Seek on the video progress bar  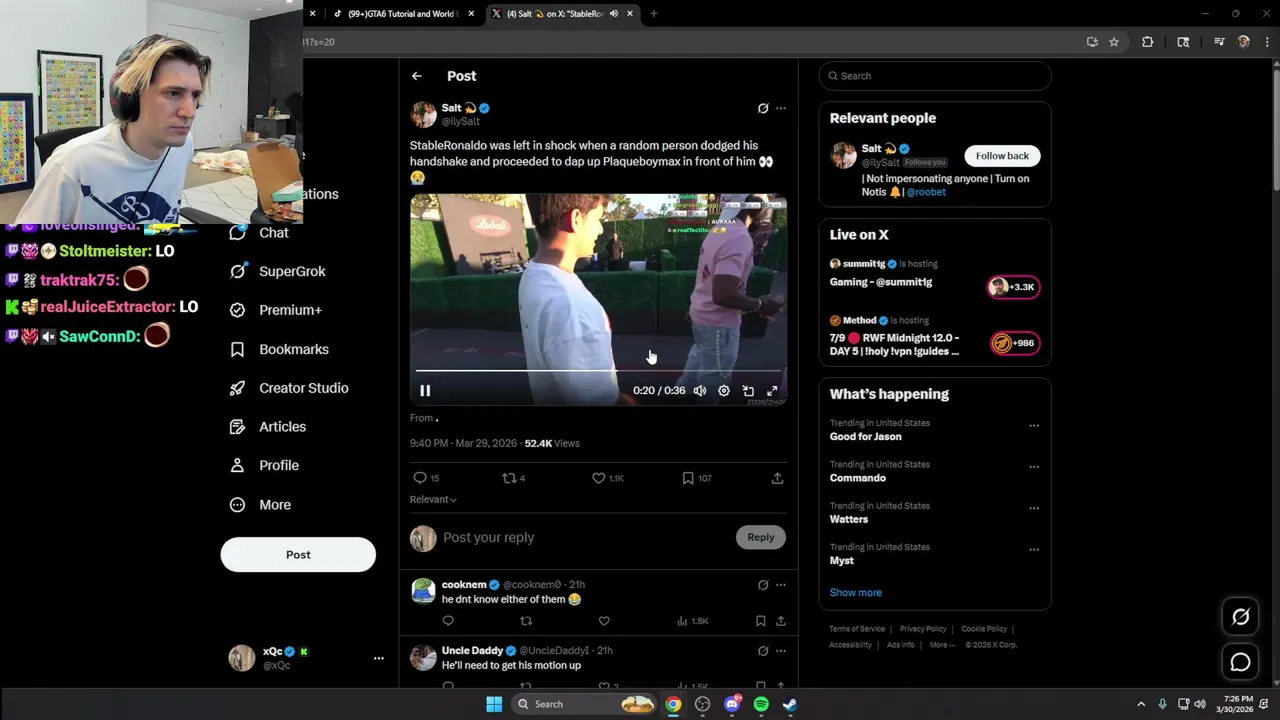click(x=598, y=371)
